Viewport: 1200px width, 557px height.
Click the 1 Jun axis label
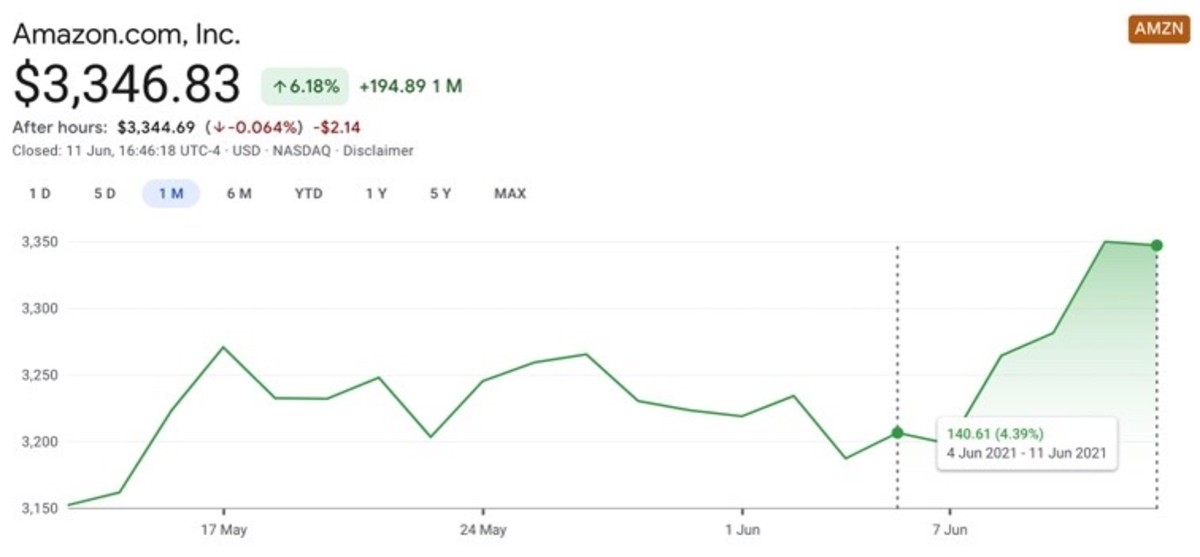click(742, 529)
